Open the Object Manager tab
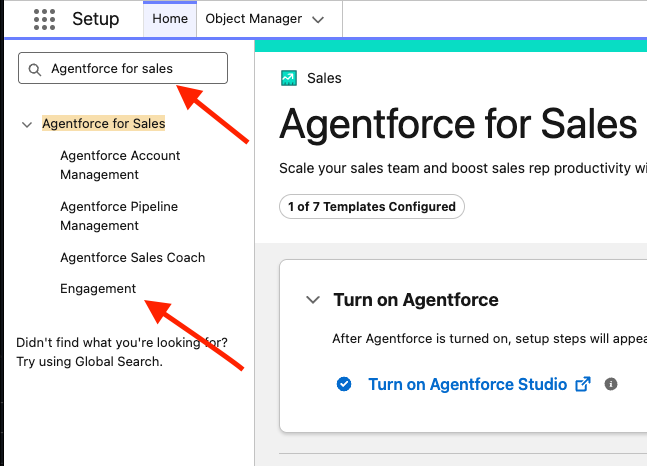This screenshot has width=647, height=466. click(253, 19)
